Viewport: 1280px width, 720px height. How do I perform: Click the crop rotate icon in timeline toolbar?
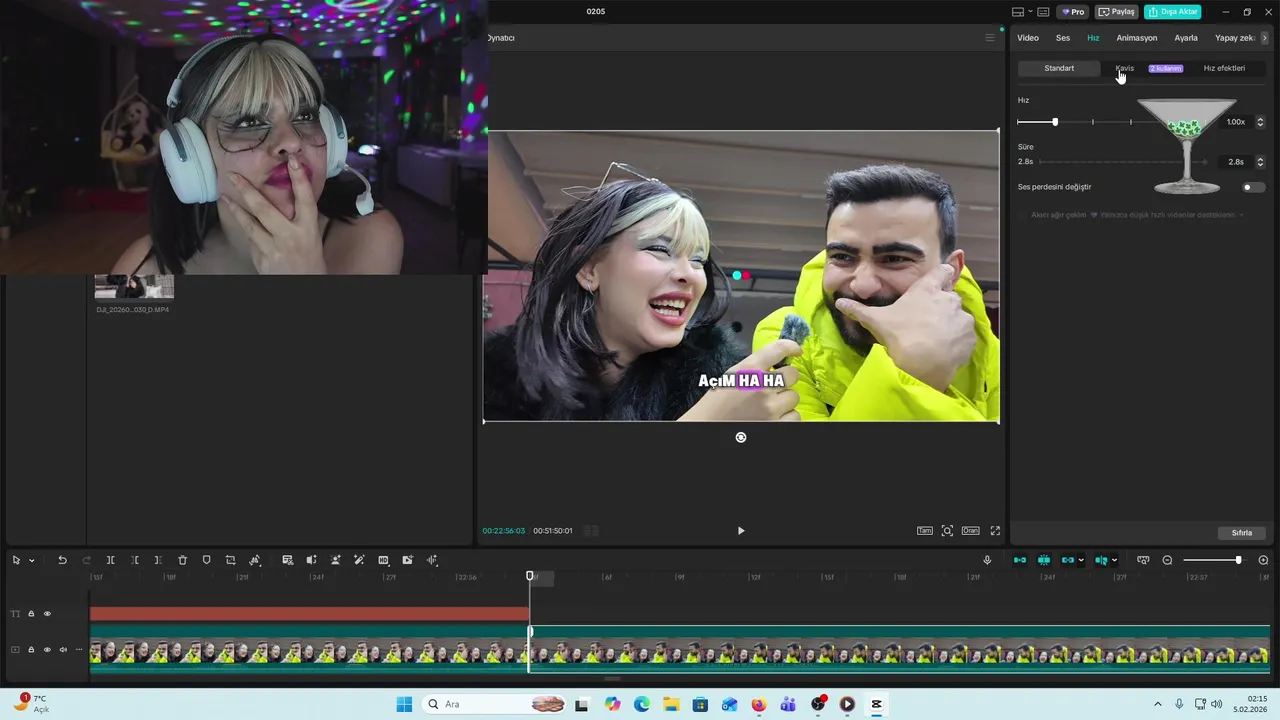(230, 560)
